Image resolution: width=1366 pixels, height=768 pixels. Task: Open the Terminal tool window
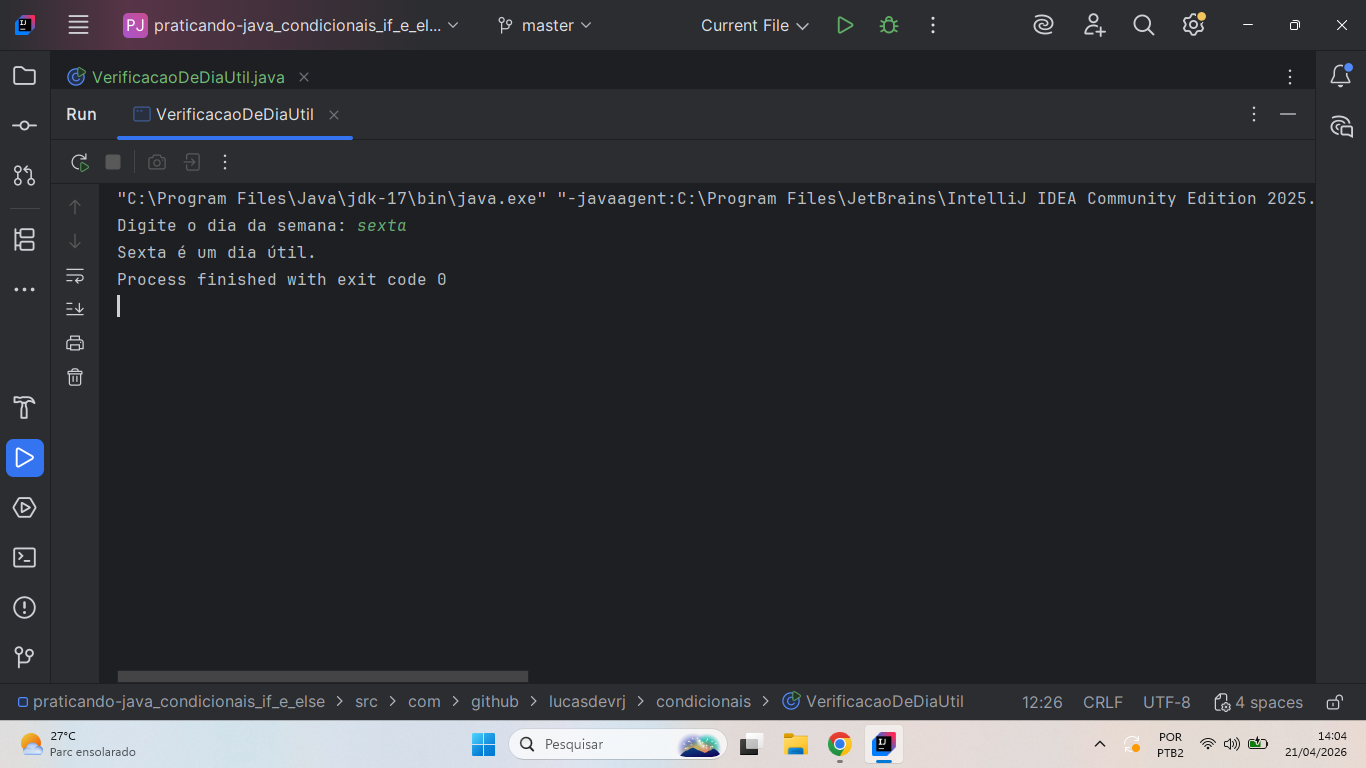25,558
